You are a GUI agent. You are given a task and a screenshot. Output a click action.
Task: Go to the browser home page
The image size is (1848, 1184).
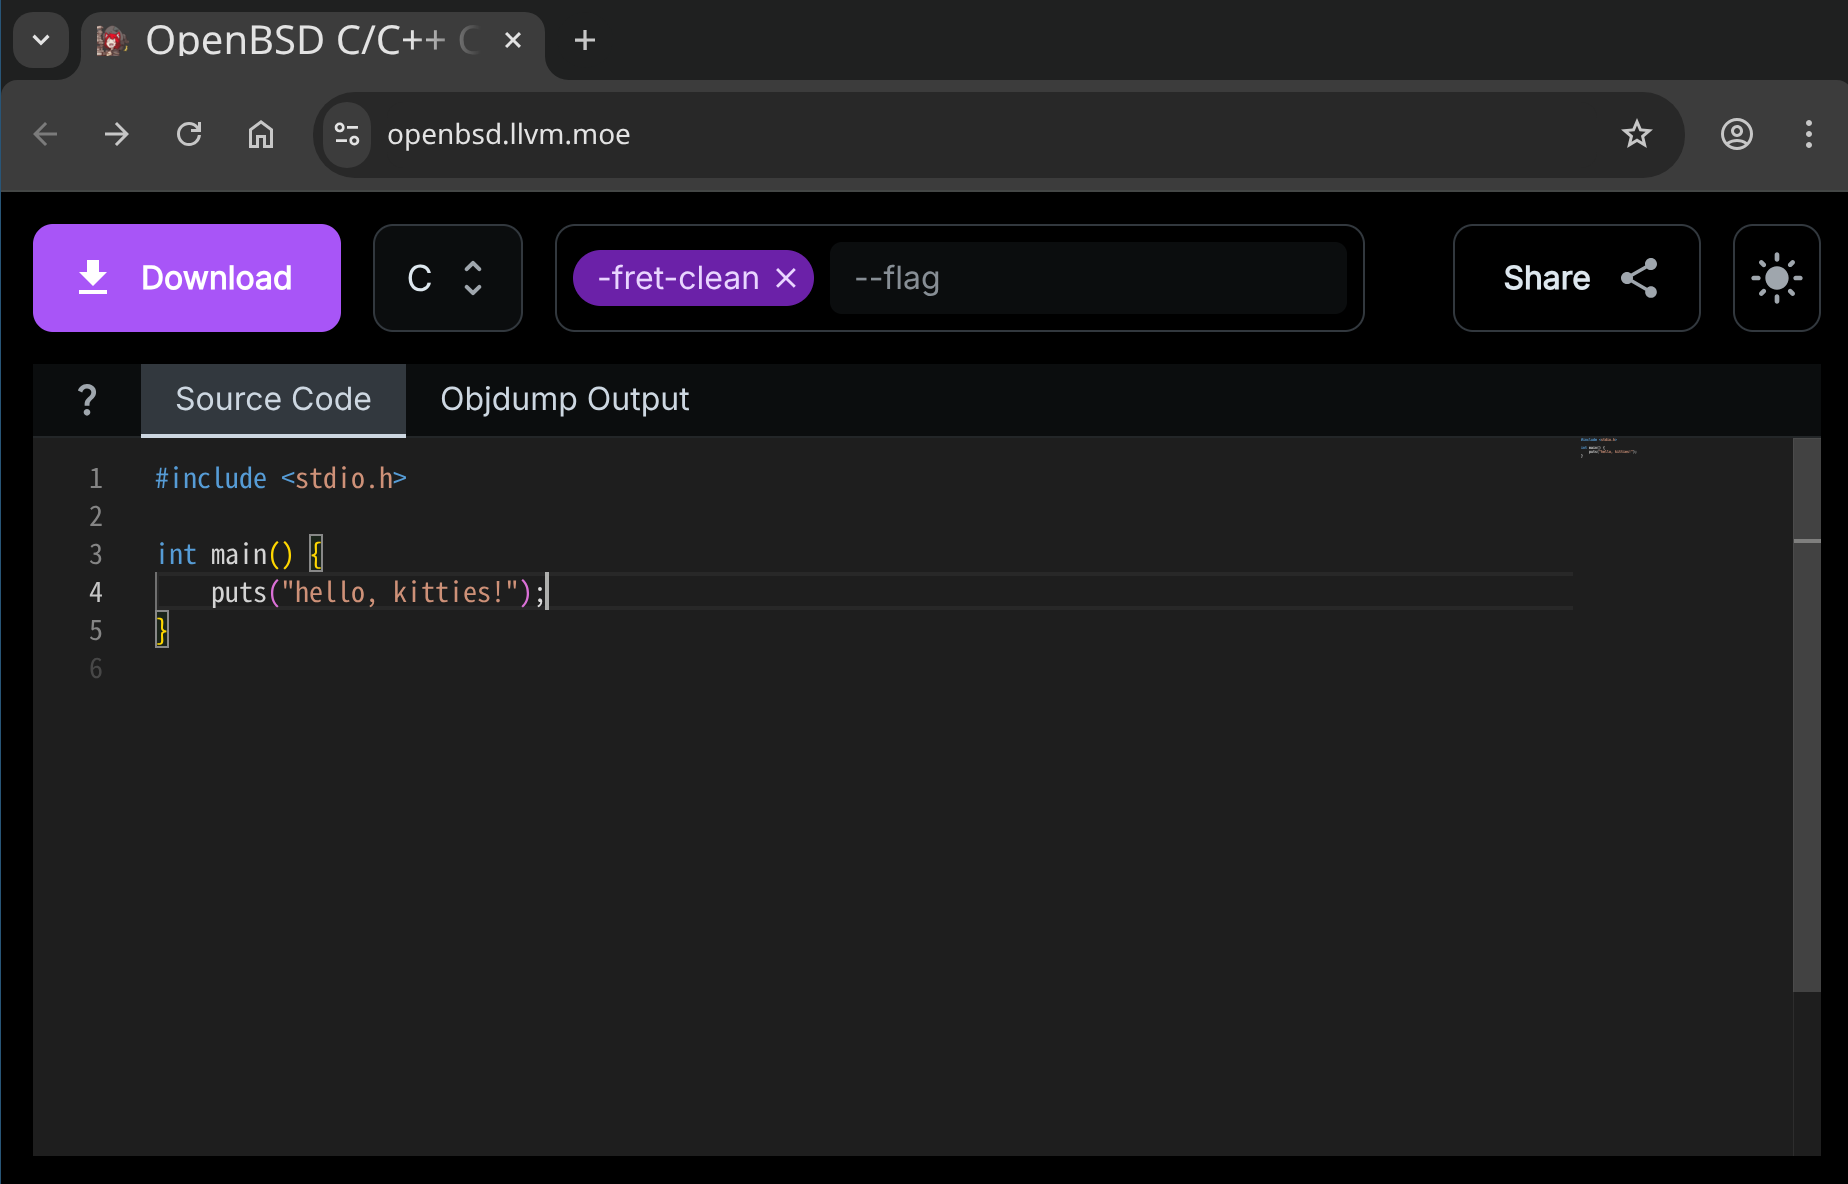pyautogui.click(x=261, y=134)
